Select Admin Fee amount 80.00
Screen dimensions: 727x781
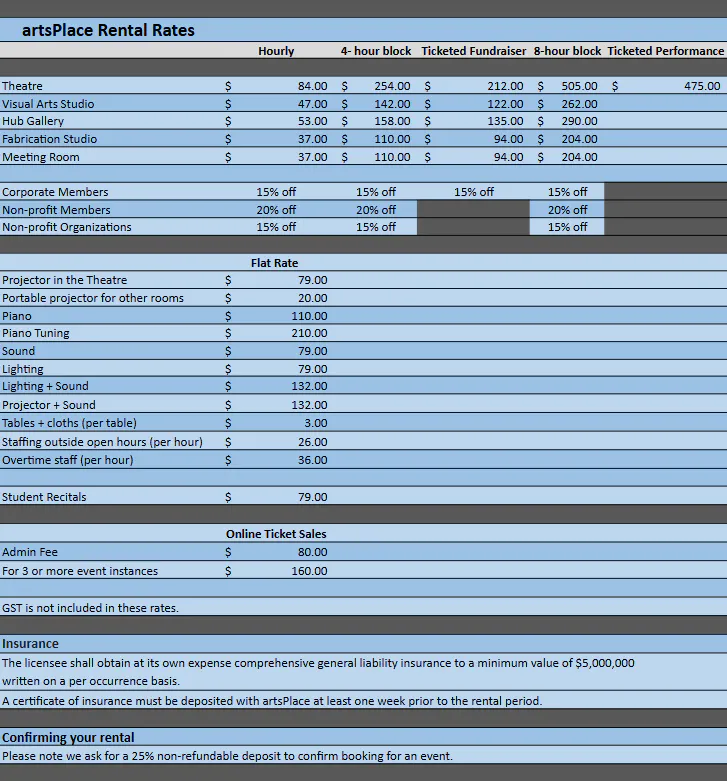click(313, 552)
